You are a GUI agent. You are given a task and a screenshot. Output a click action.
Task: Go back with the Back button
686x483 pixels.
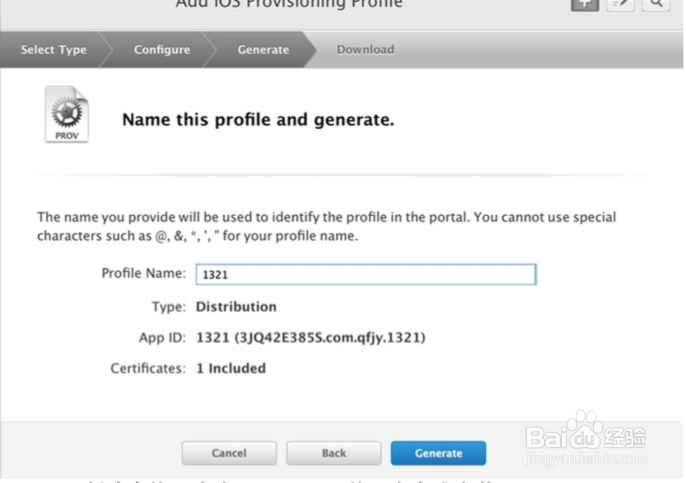click(334, 453)
